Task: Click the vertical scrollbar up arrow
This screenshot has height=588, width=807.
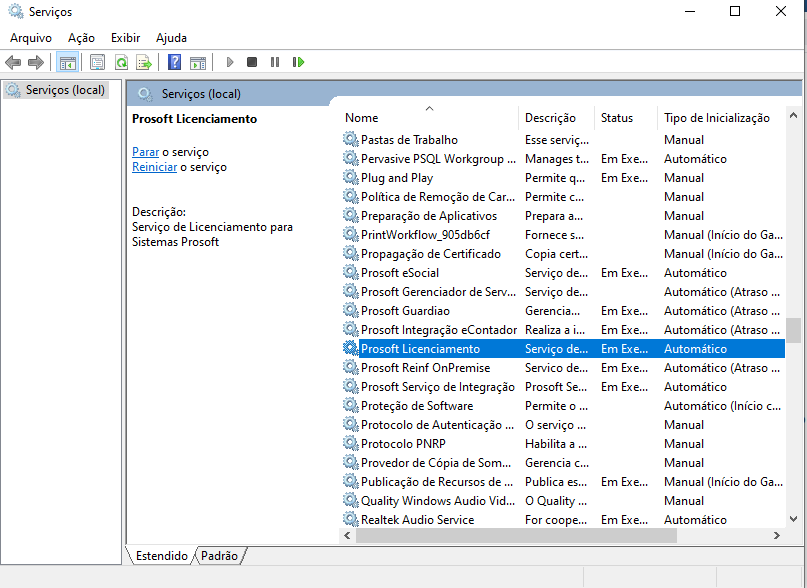Action: 793,116
